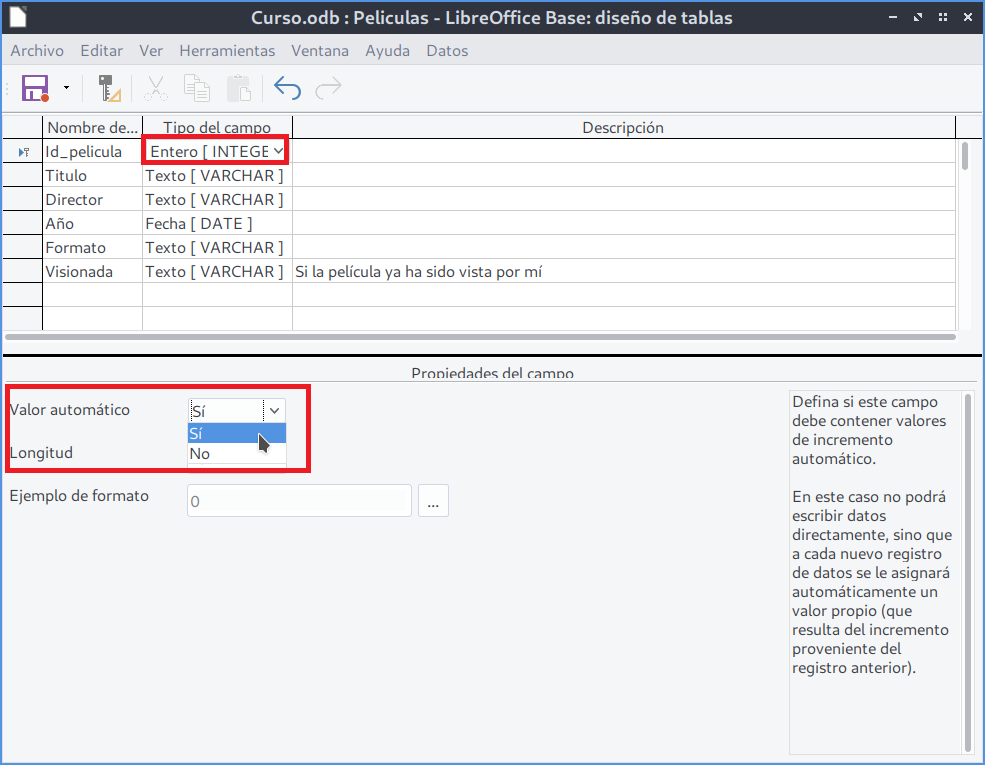Screen dimensions: 985x765
Task: Open the Archivo menu
Action: (x=37, y=51)
